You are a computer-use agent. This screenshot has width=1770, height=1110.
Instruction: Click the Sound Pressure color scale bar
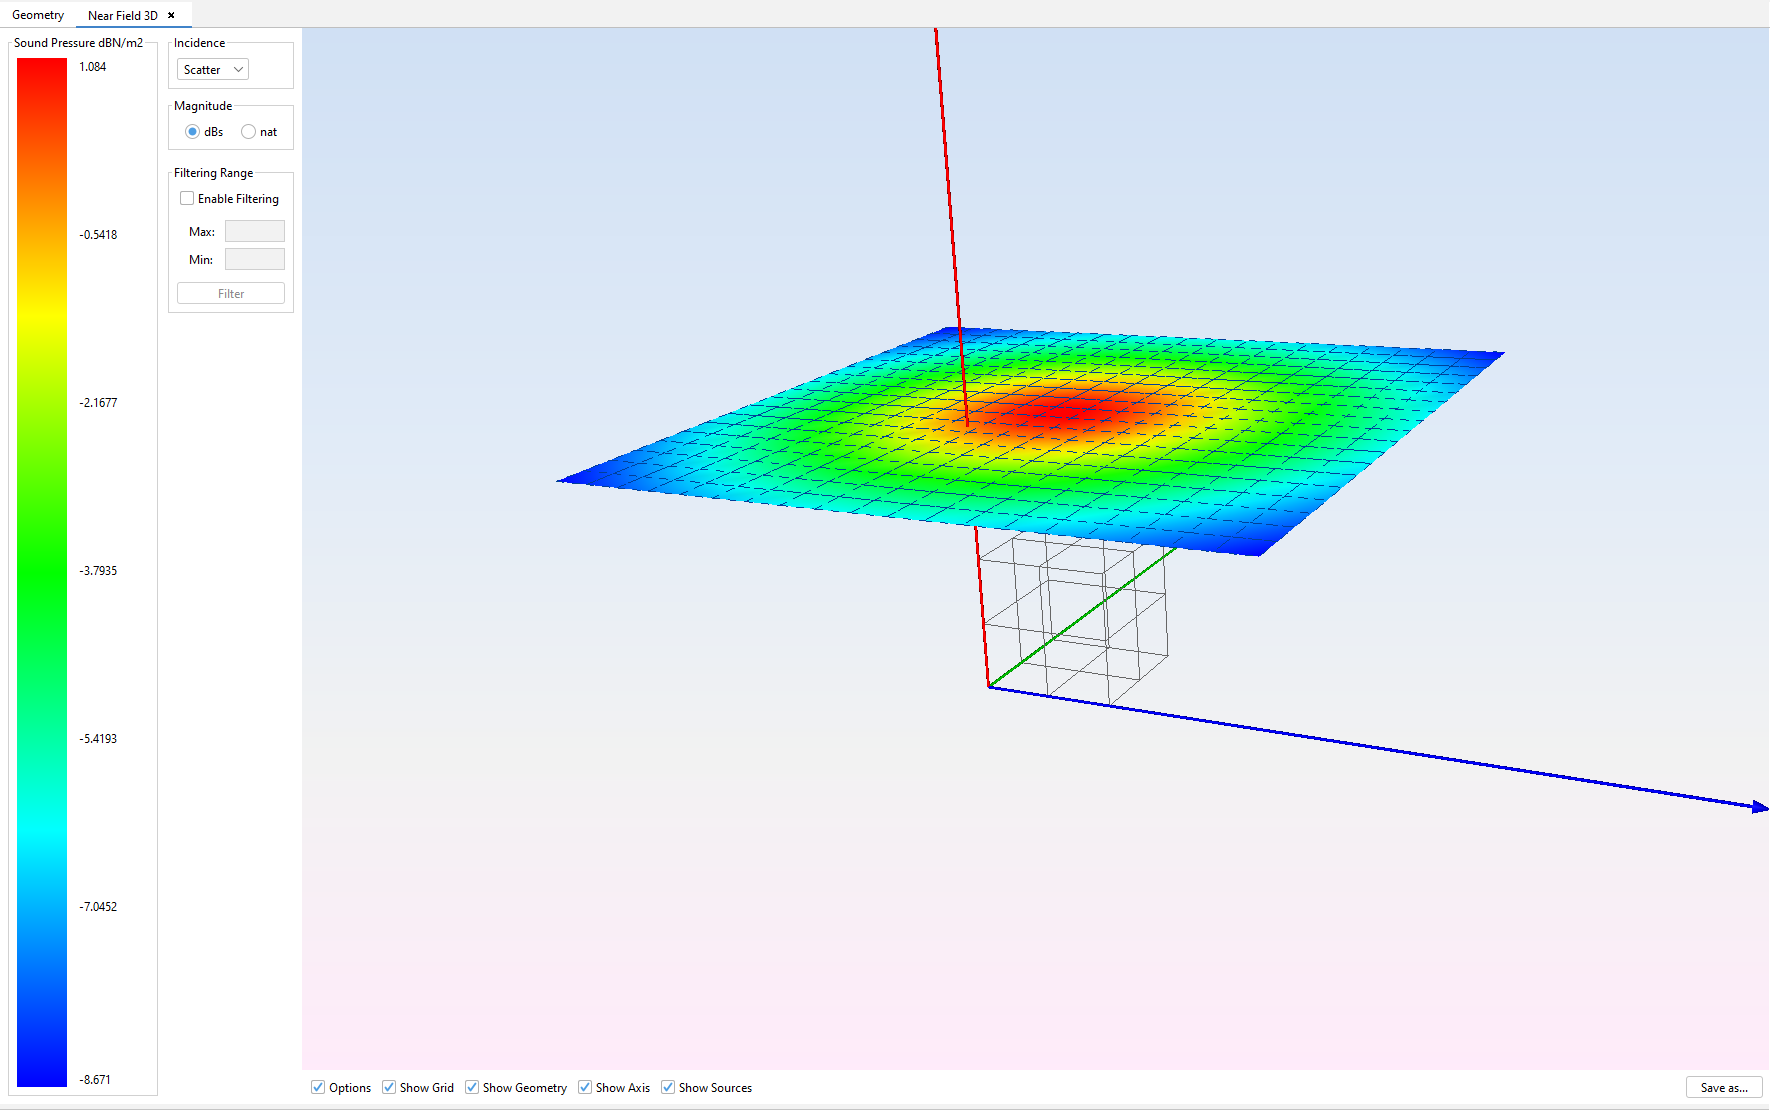coord(42,571)
